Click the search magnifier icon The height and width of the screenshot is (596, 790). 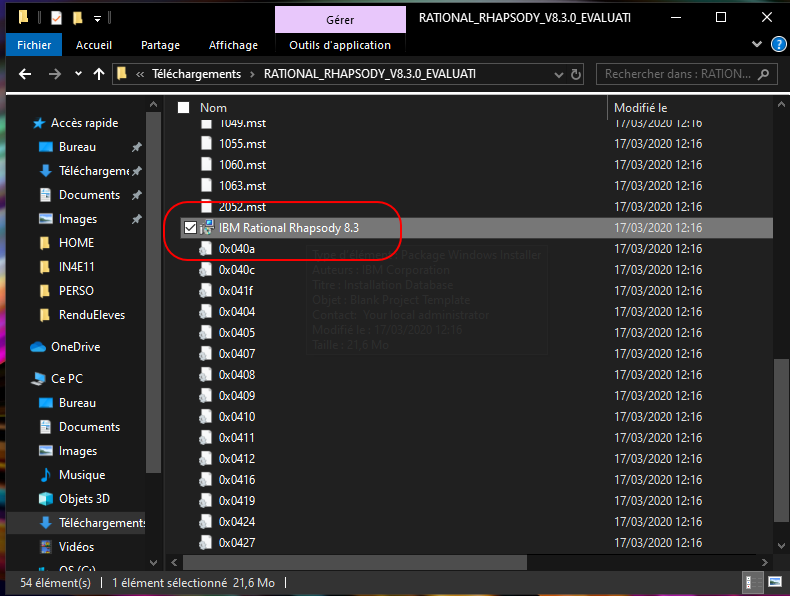point(764,74)
